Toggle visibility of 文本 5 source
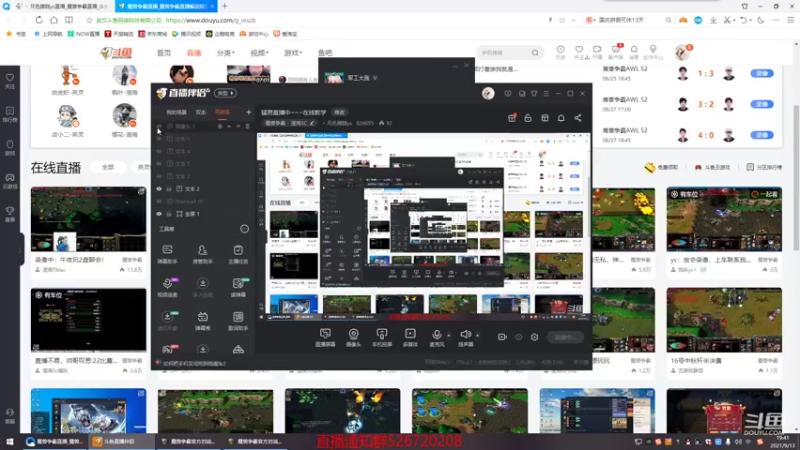This screenshot has height=450, width=800. coord(159,164)
